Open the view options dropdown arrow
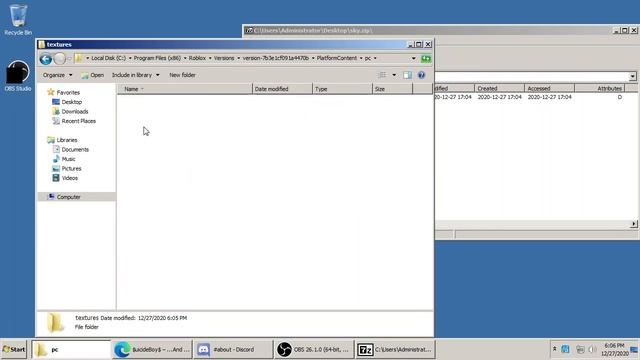The height and width of the screenshot is (360, 640). pyautogui.click(x=394, y=75)
